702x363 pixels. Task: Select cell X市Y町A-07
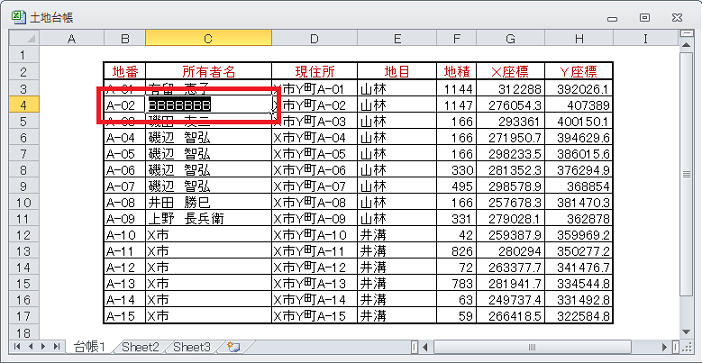pos(314,186)
